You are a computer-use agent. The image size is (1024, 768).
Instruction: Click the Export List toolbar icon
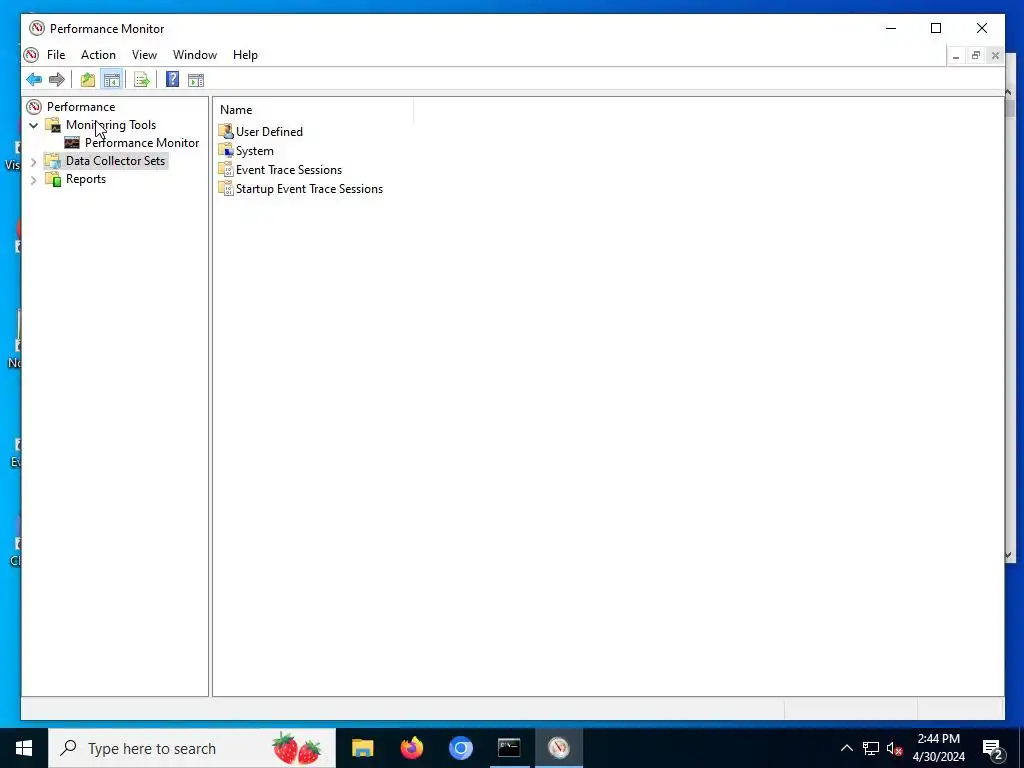pos(142,80)
